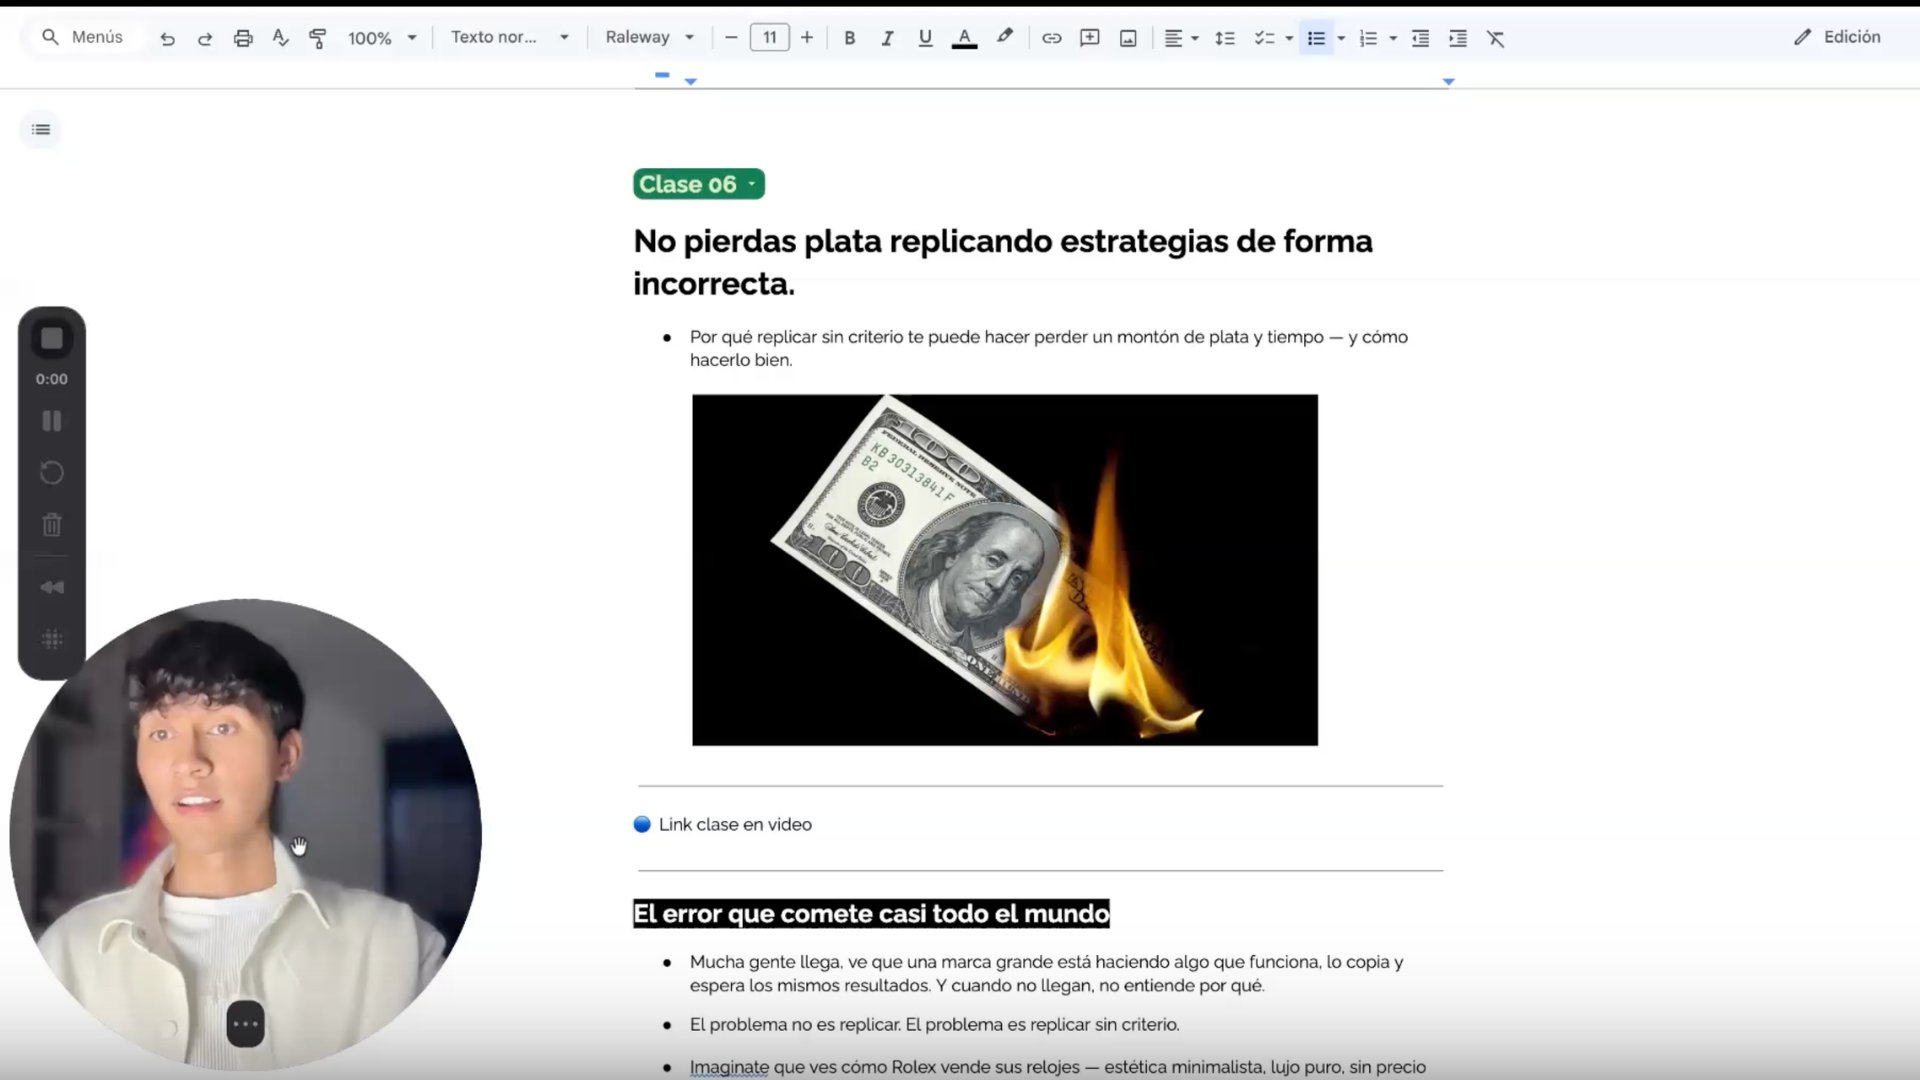The width and height of the screenshot is (1920, 1080).
Task: Increase the paragraph indent
Action: [1458, 38]
